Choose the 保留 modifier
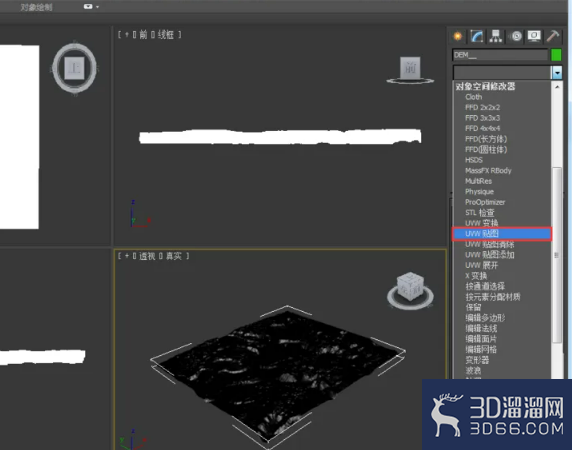Image resolution: width=572 pixels, height=450 pixels. (473, 307)
